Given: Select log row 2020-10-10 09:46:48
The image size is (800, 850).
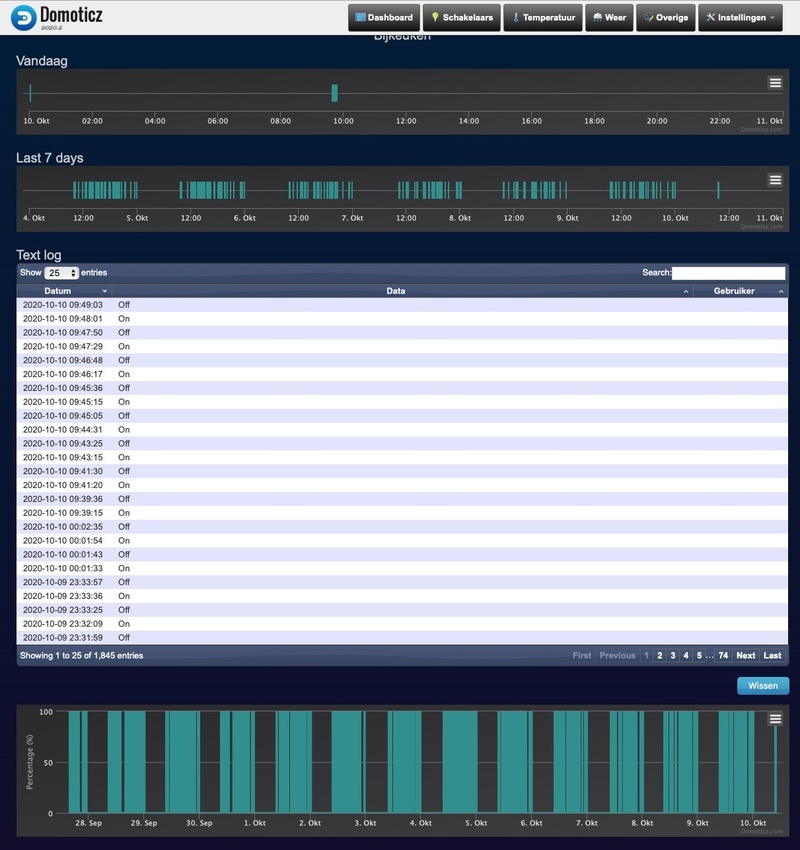Looking at the screenshot, I should (x=402, y=360).
